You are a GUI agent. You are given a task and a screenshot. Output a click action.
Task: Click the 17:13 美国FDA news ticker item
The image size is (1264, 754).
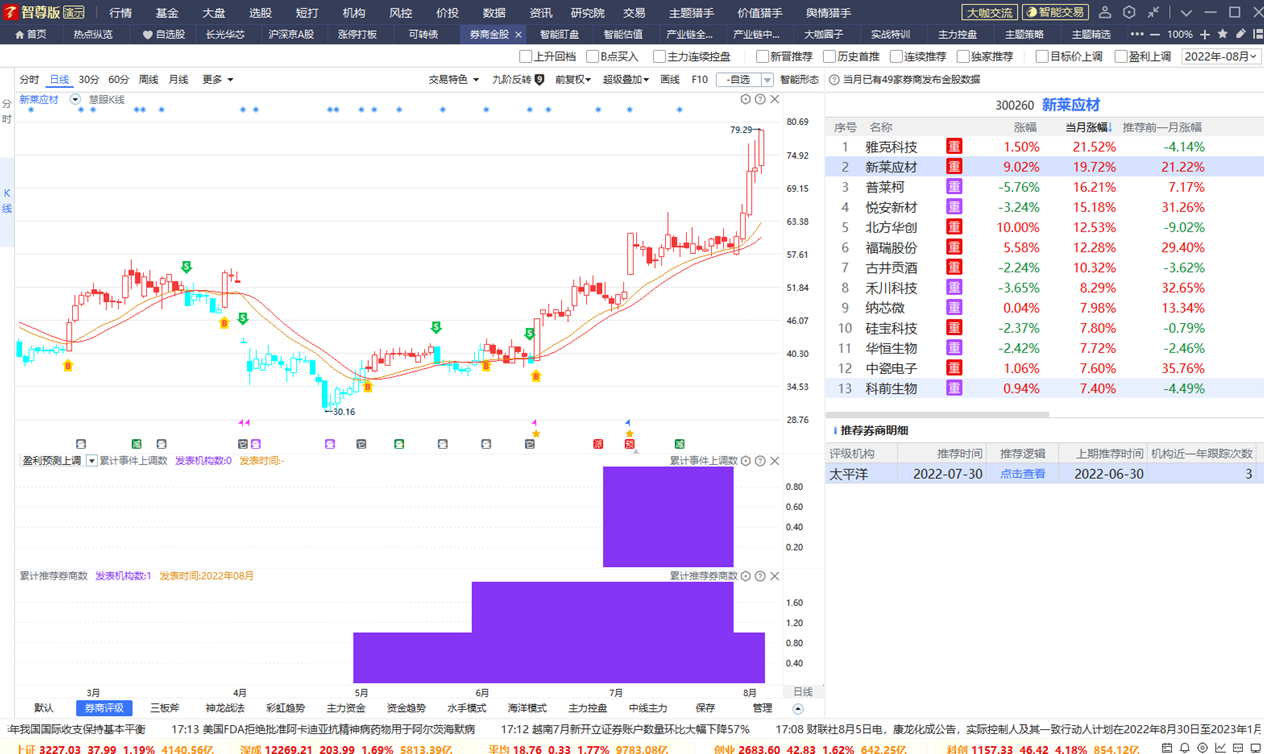(x=323, y=729)
